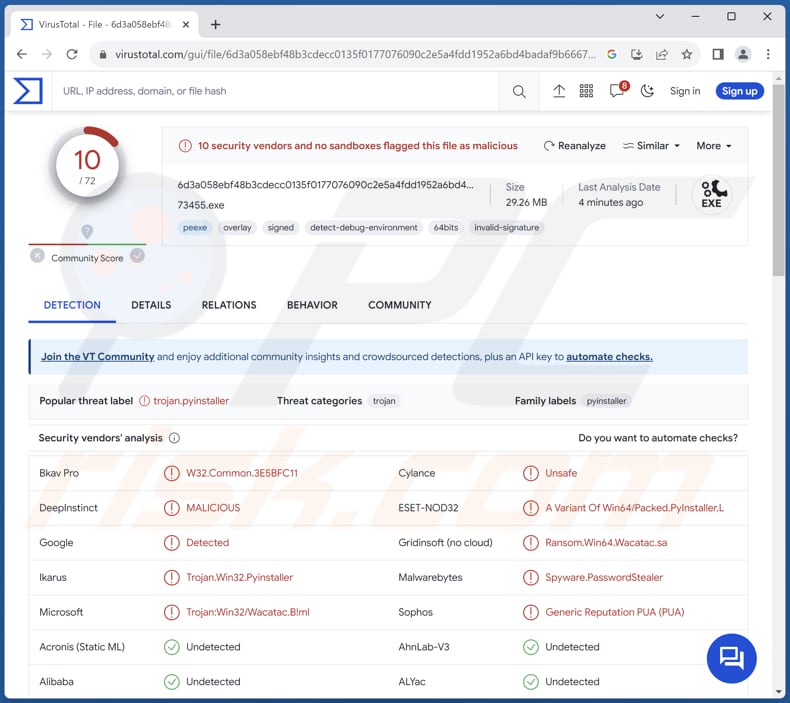Switch to the DETAILS tab
This screenshot has height=703, width=790.
(151, 305)
